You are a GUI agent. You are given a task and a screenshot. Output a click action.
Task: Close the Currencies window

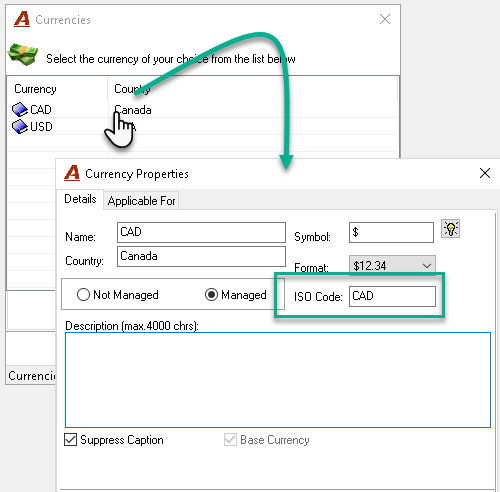[x=385, y=19]
